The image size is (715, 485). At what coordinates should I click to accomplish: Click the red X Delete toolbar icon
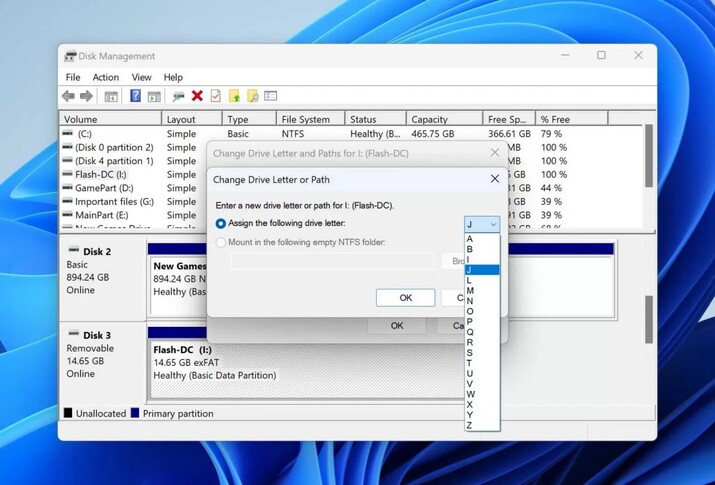(197, 96)
